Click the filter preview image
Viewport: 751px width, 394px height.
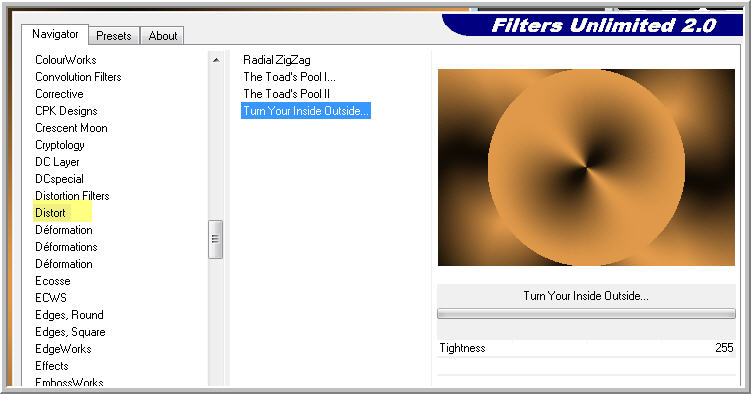tap(586, 167)
